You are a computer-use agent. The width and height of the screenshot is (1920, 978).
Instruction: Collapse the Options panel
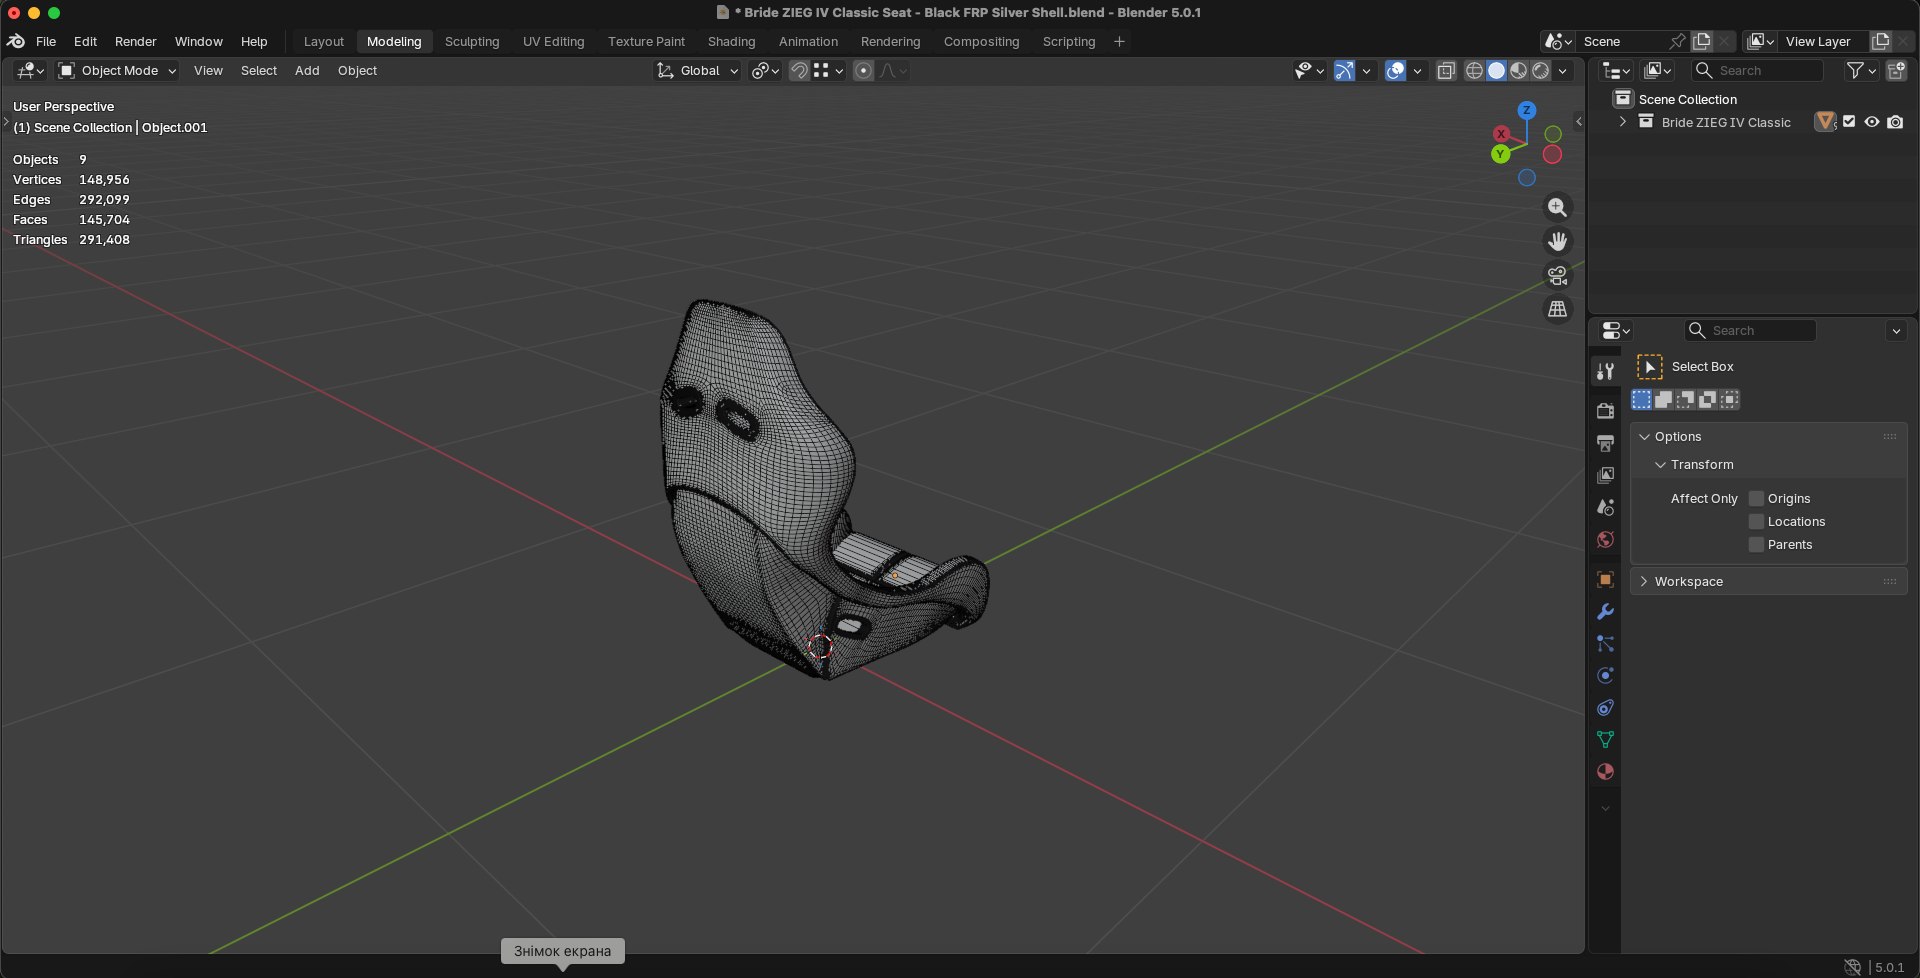tap(1644, 436)
